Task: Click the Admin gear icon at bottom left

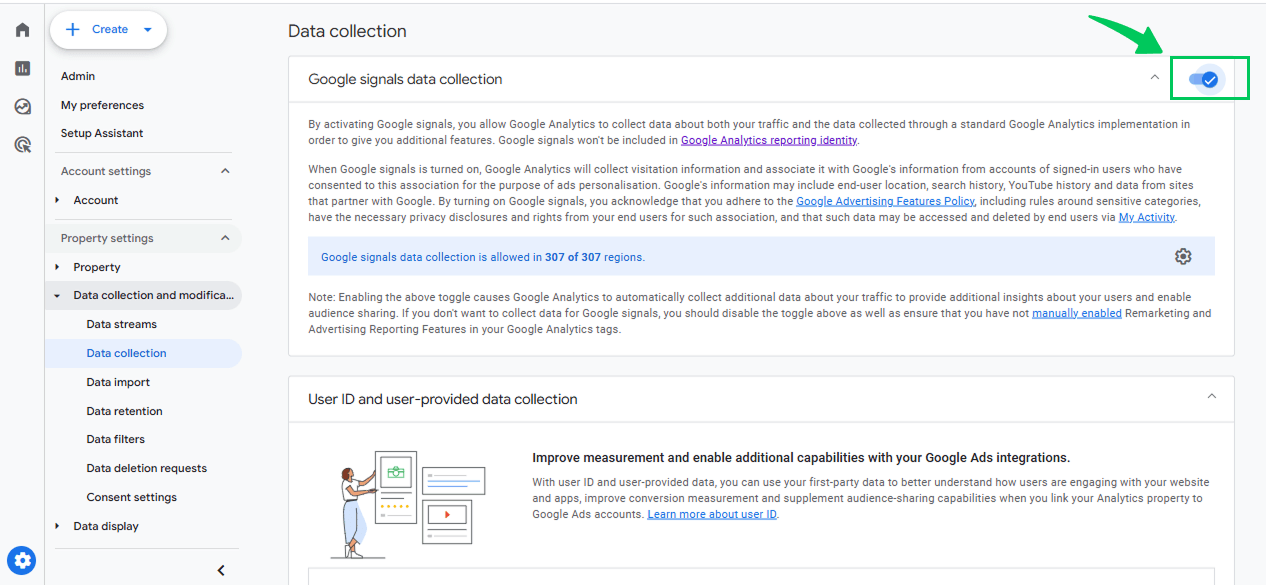Action: pos(22,560)
